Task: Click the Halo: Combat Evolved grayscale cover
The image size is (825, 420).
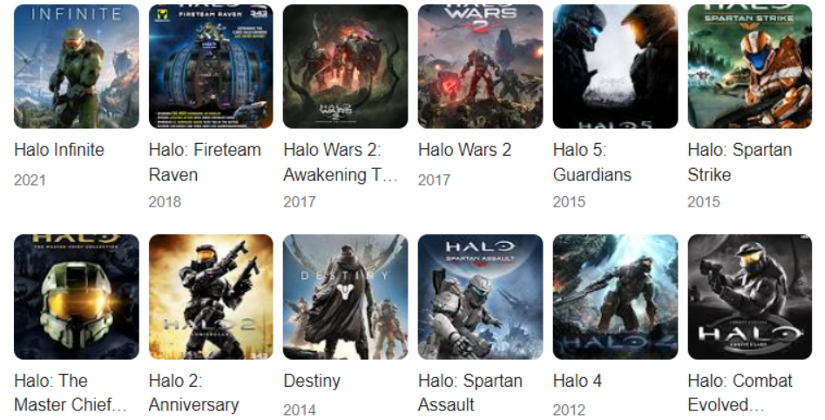Action: click(750, 297)
